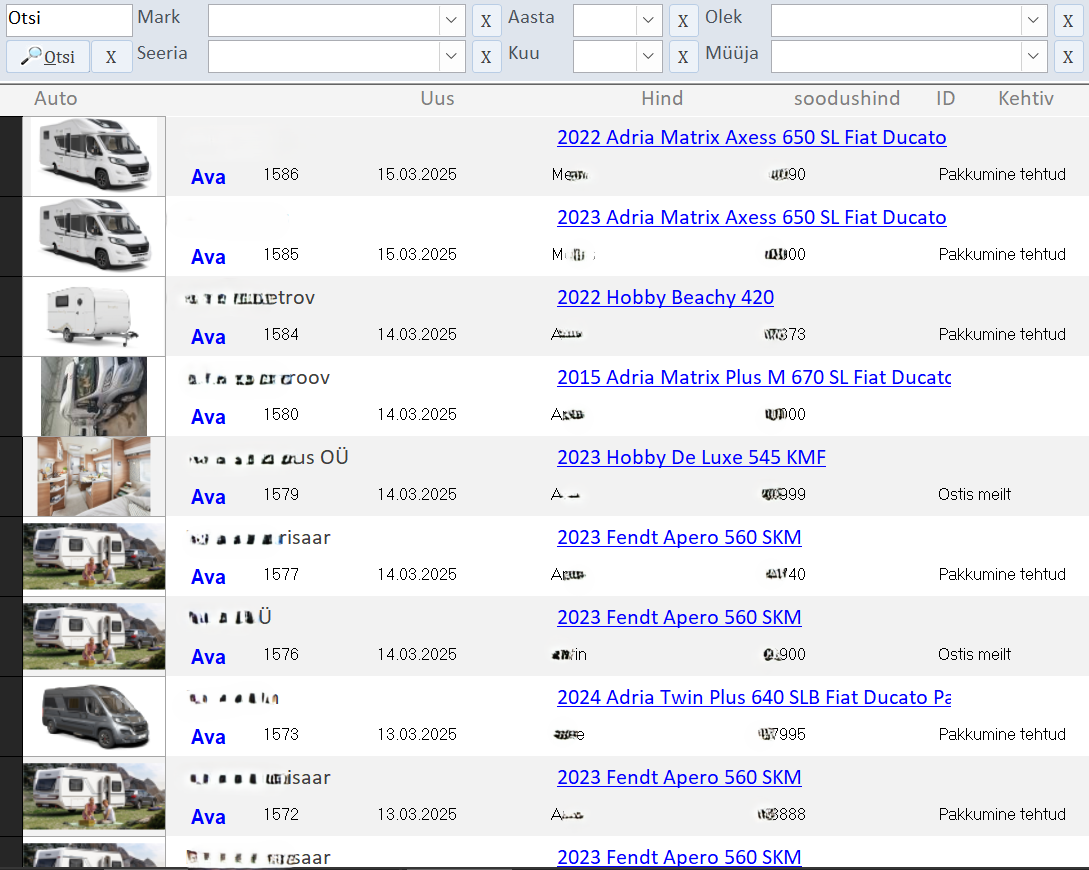Focus the Otsi search text field
The width and height of the screenshot is (1089, 870).
point(69,19)
